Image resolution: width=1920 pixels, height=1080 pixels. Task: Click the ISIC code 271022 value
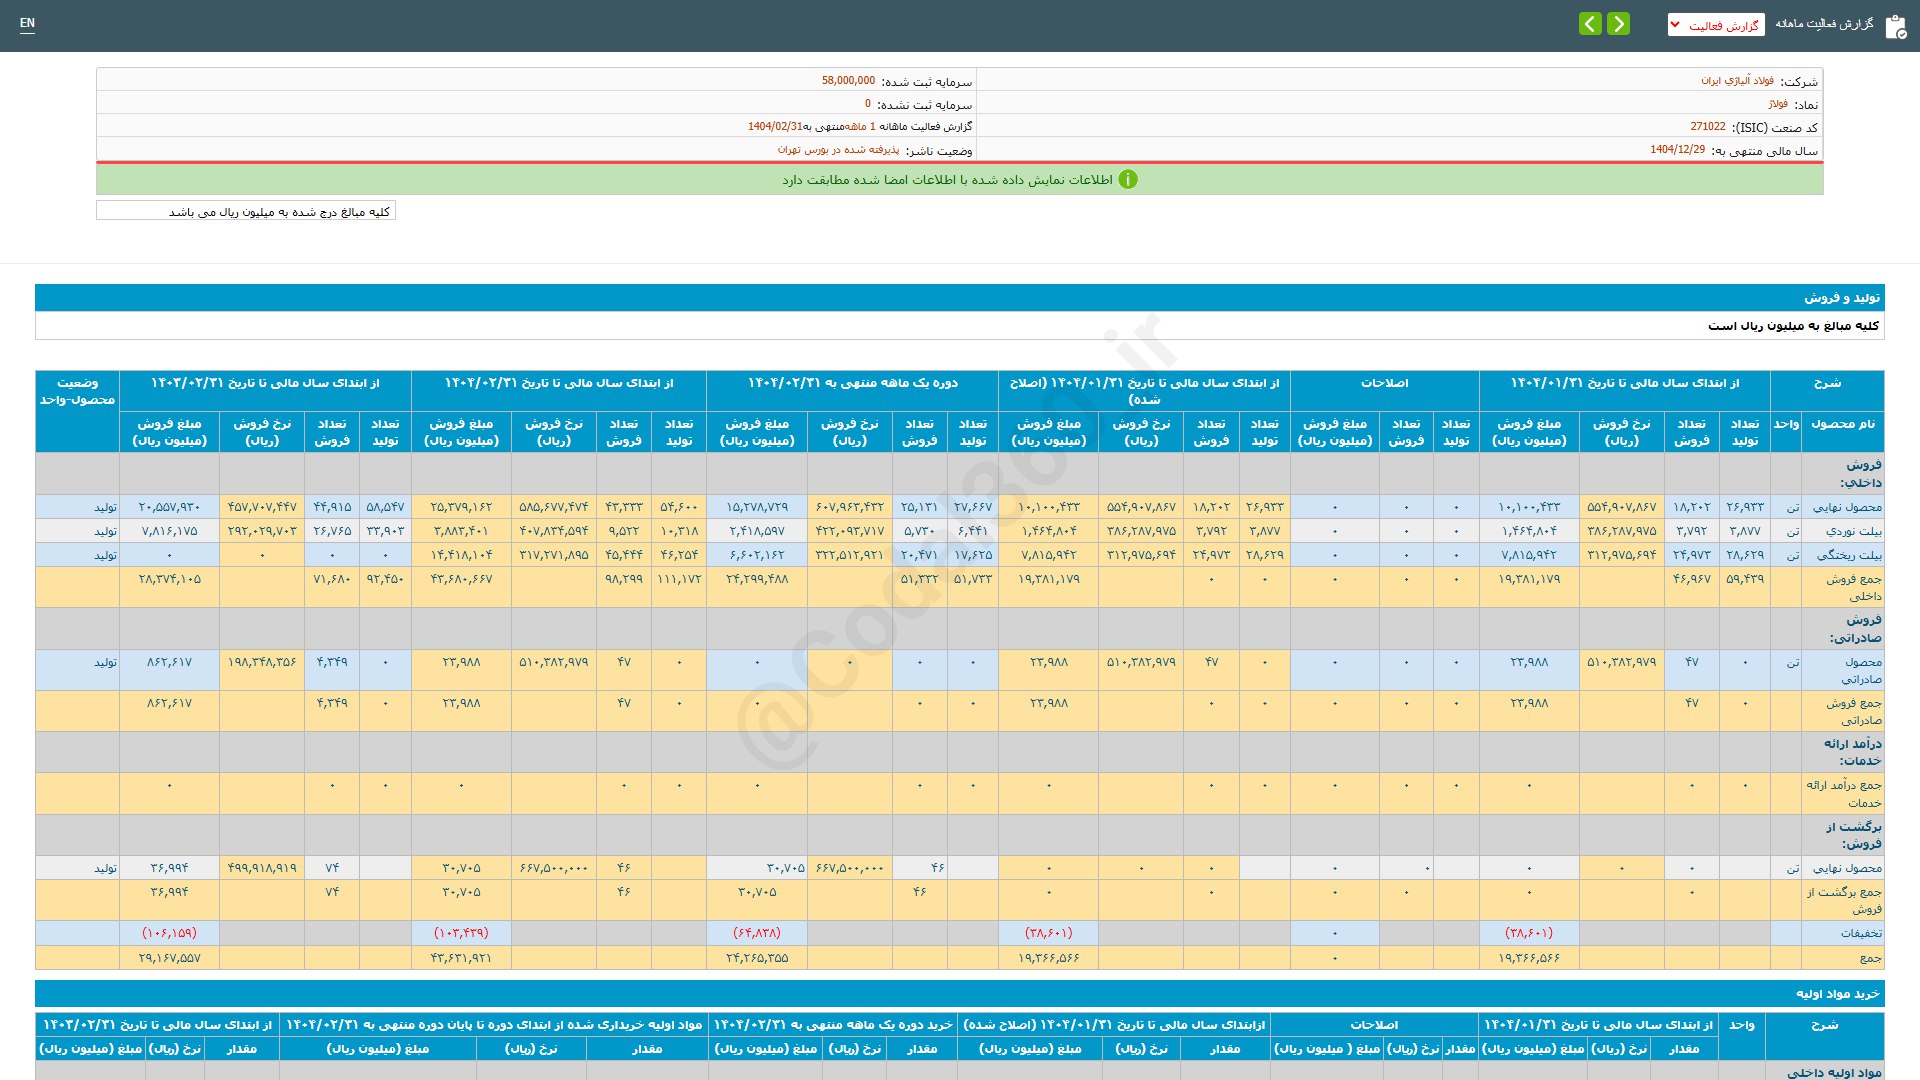(1707, 127)
